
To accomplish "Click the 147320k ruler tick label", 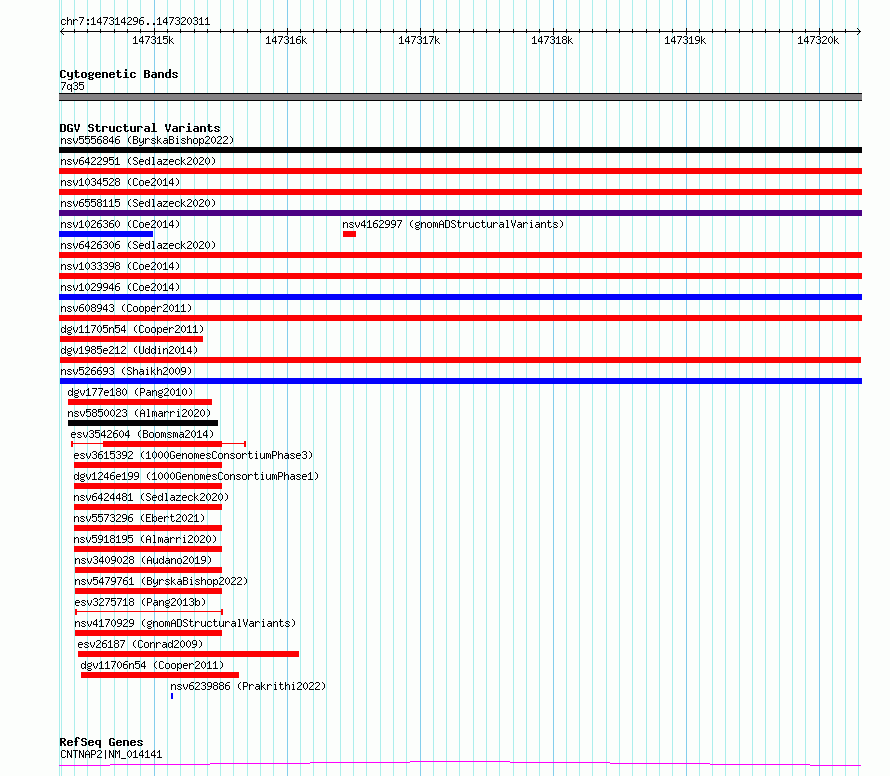I will tap(818, 41).
